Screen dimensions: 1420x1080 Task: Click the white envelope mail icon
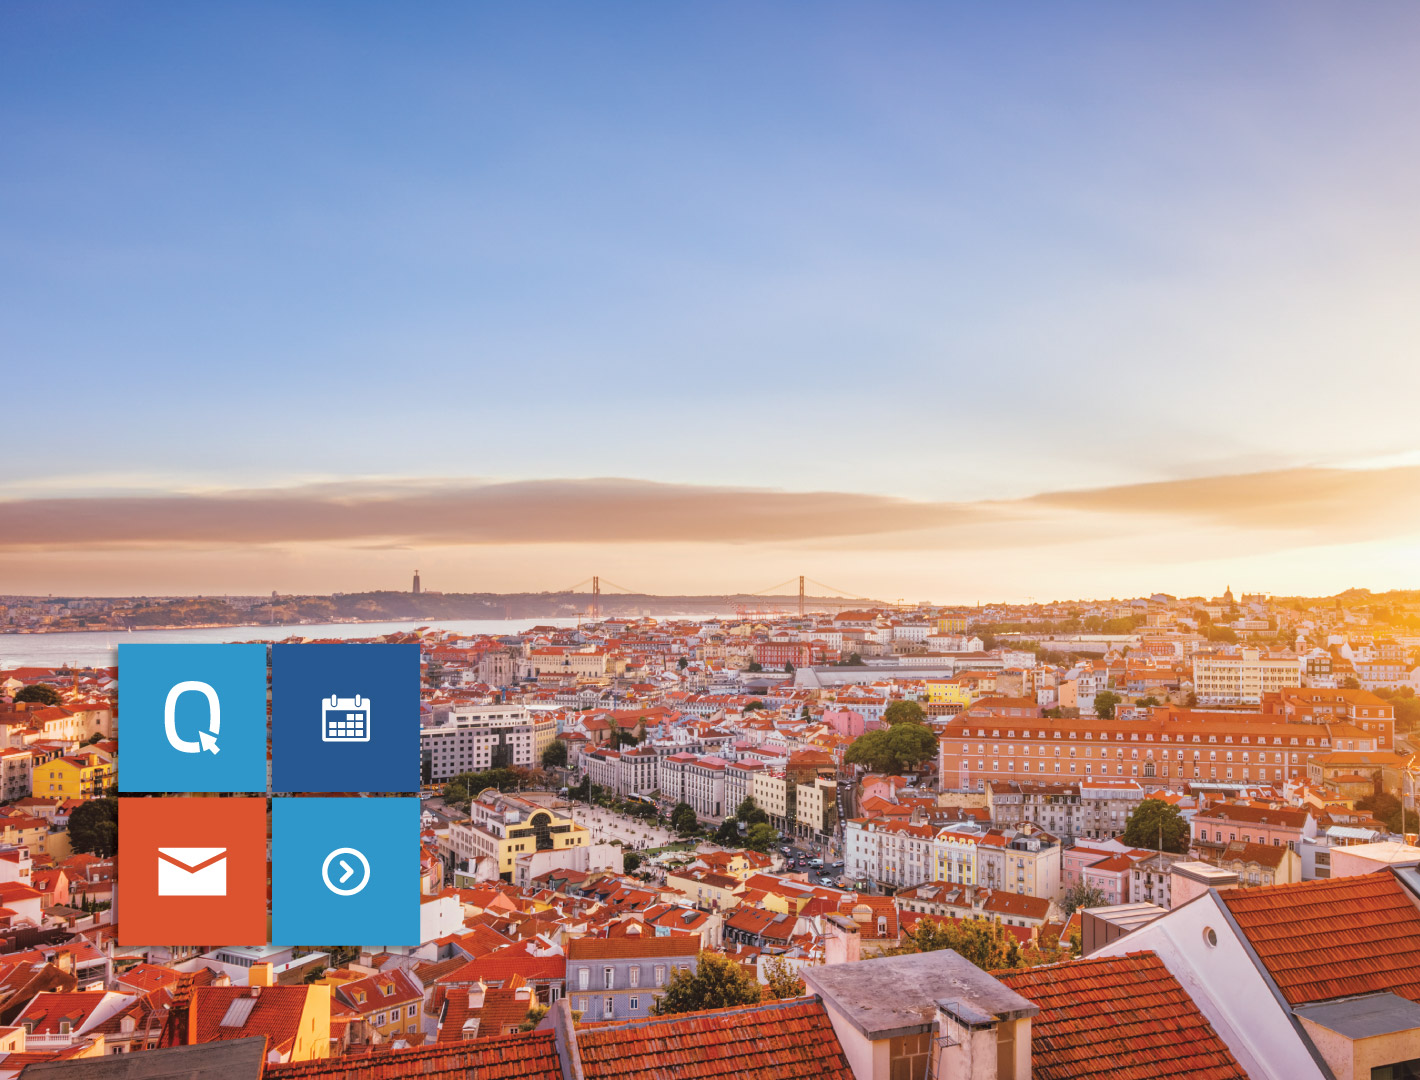point(192,872)
